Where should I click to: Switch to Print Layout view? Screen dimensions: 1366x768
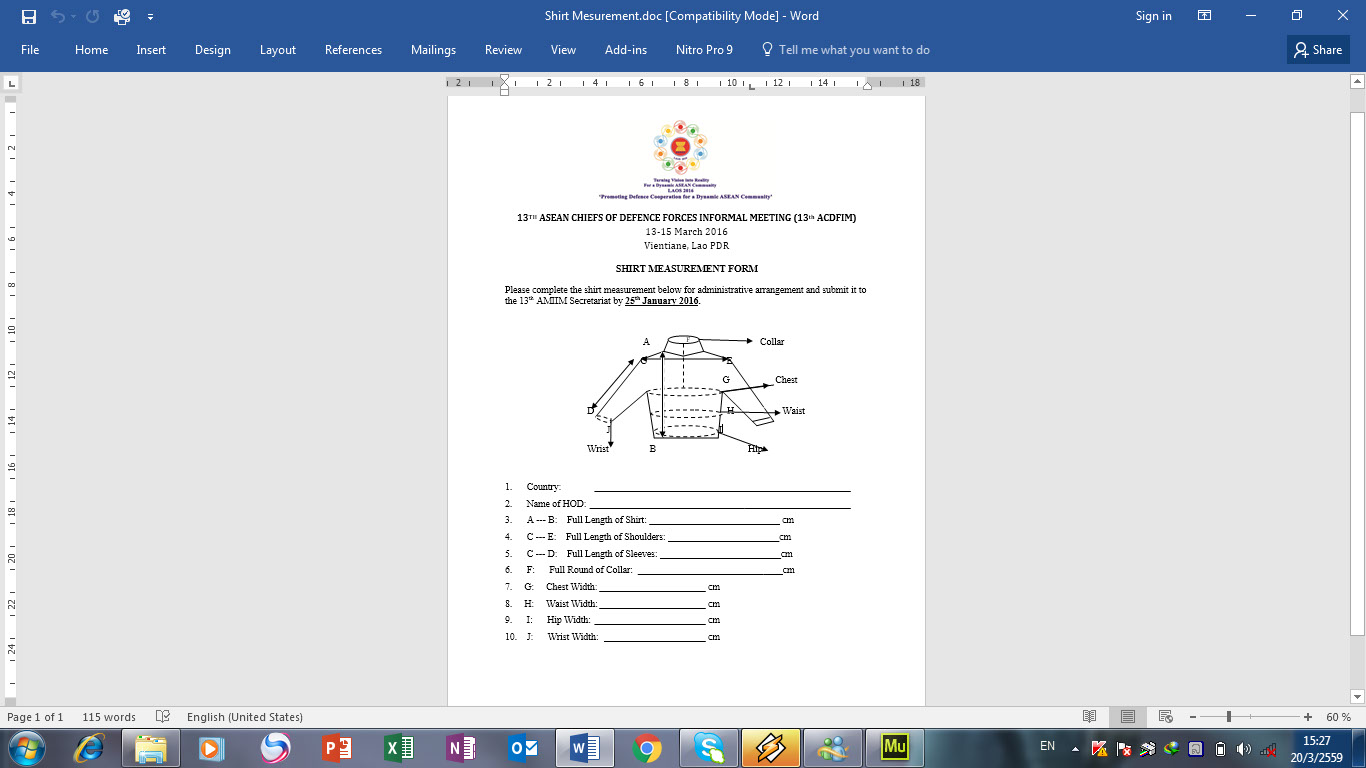pyautogui.click(x=1128, y=717)
